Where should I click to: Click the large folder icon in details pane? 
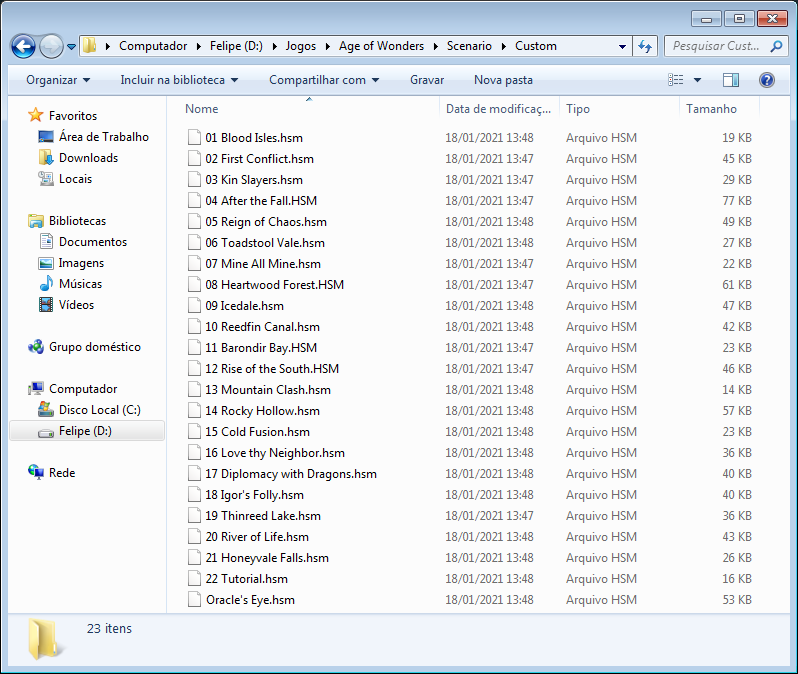45,639
